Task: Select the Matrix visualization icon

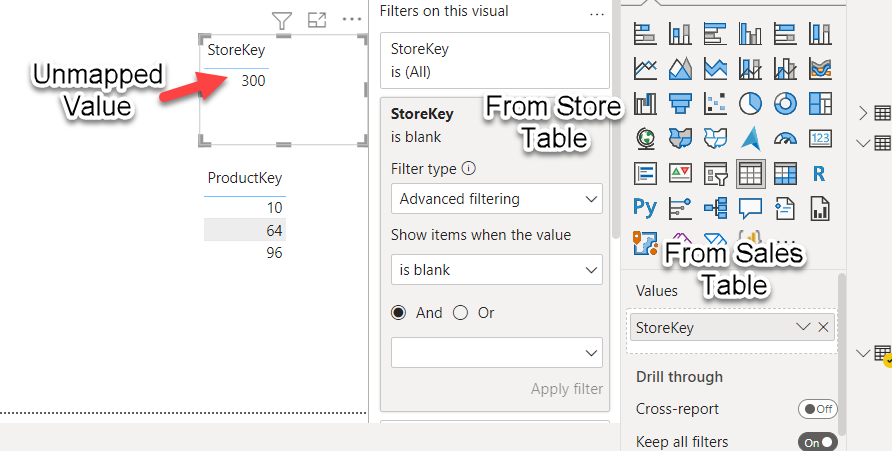Action: (x=785, y=173)
